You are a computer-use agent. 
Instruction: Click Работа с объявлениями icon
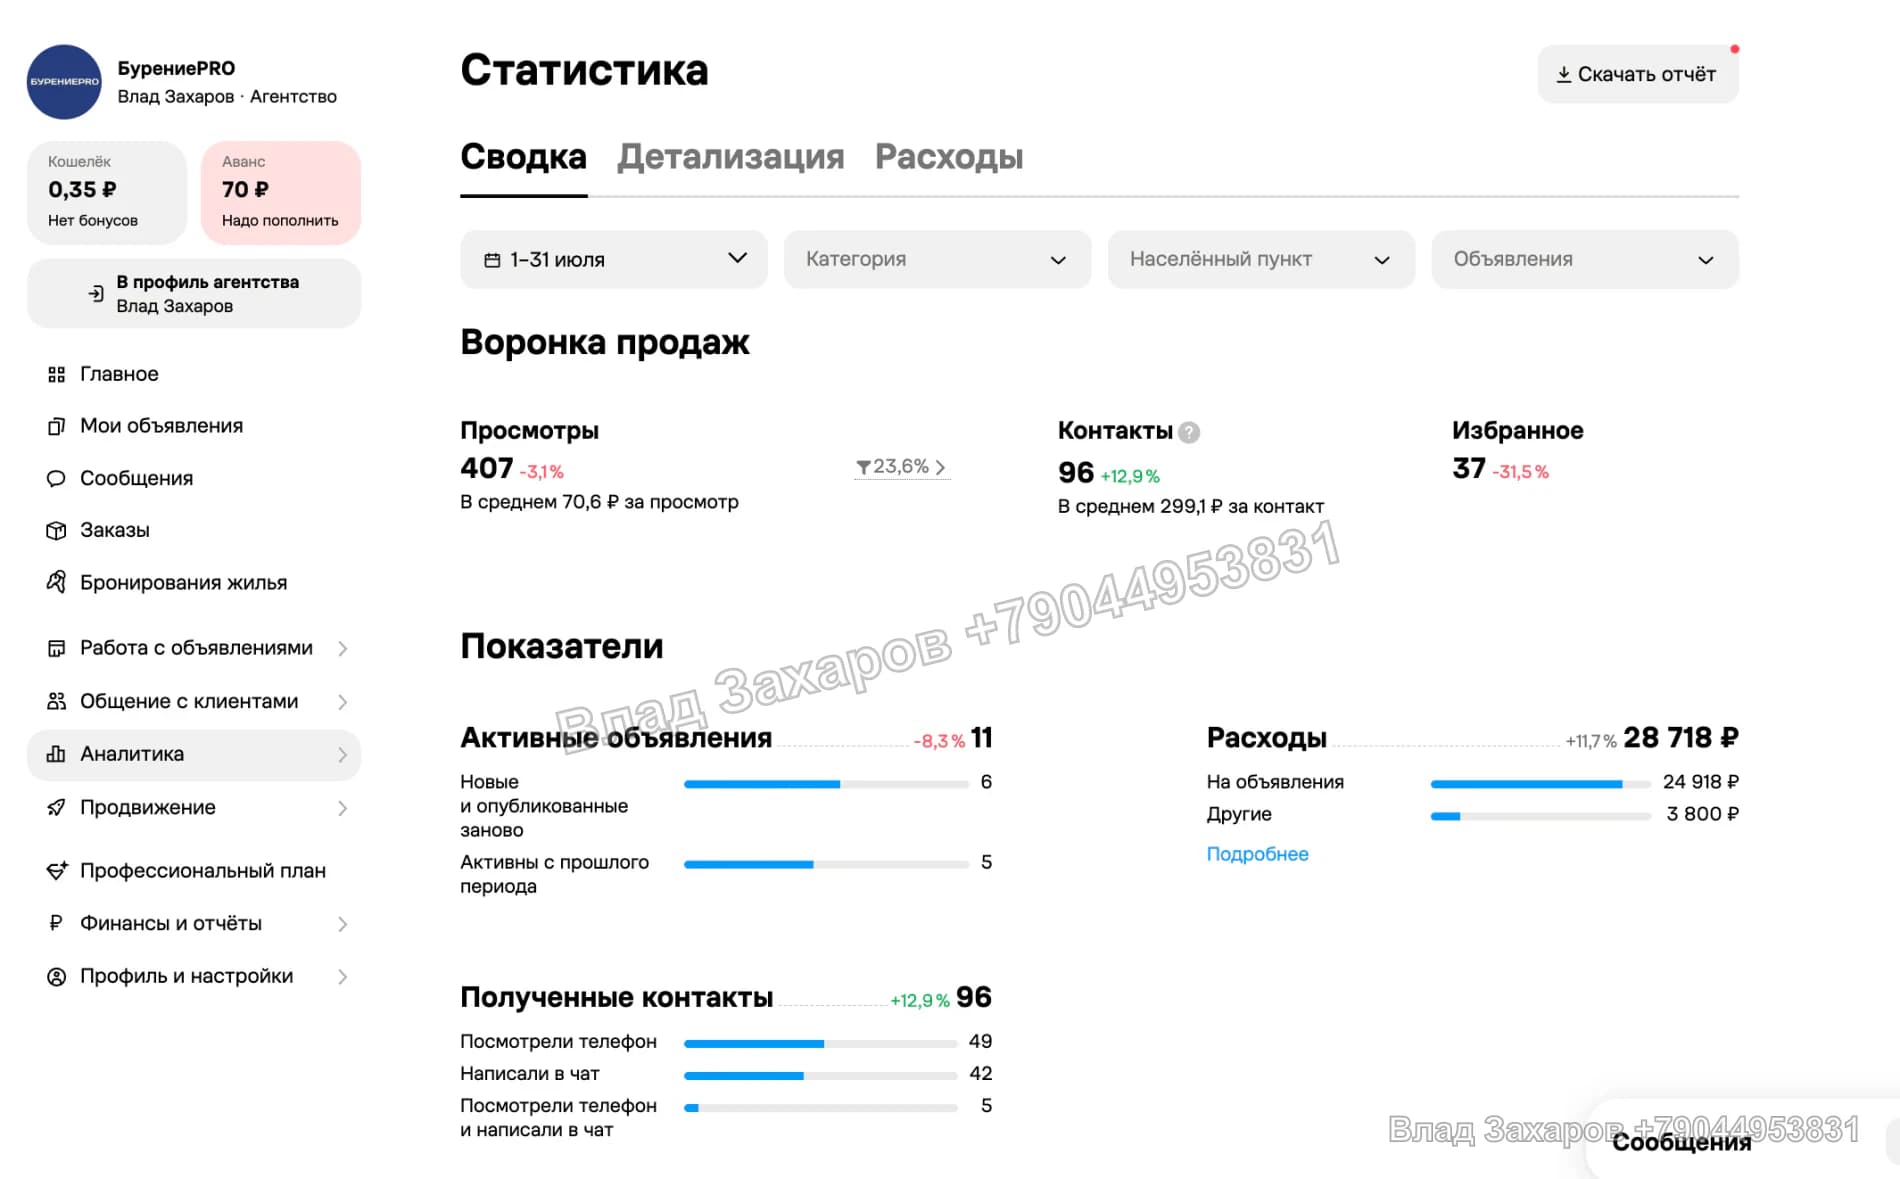56,648
